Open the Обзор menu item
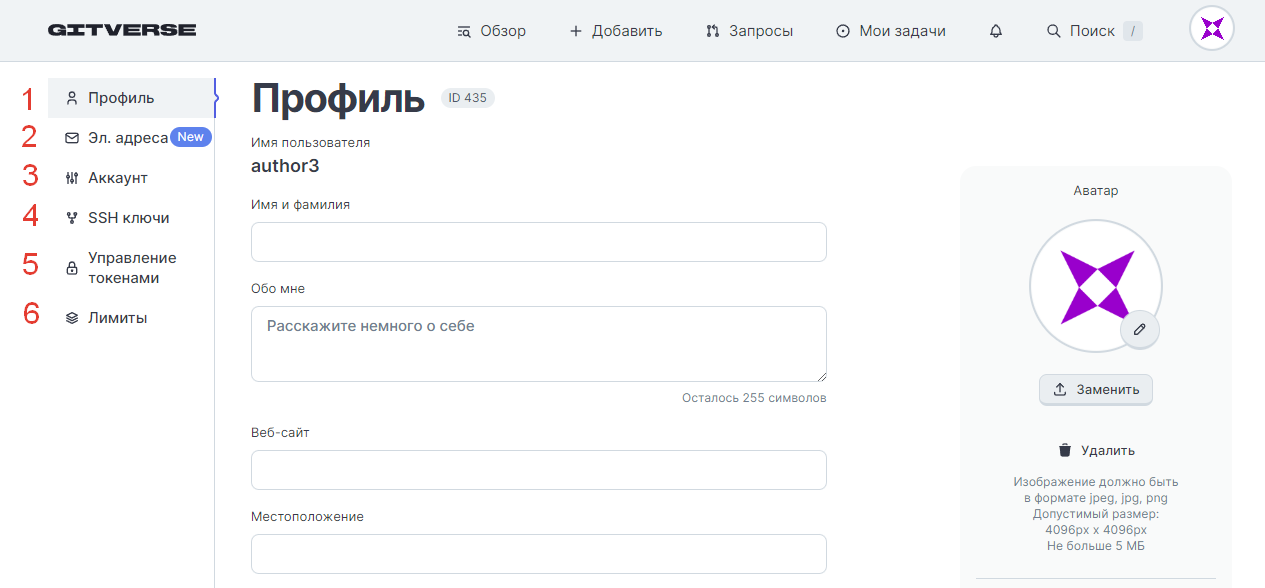The width and height of the screenshot is (1265, 588). 491,31
